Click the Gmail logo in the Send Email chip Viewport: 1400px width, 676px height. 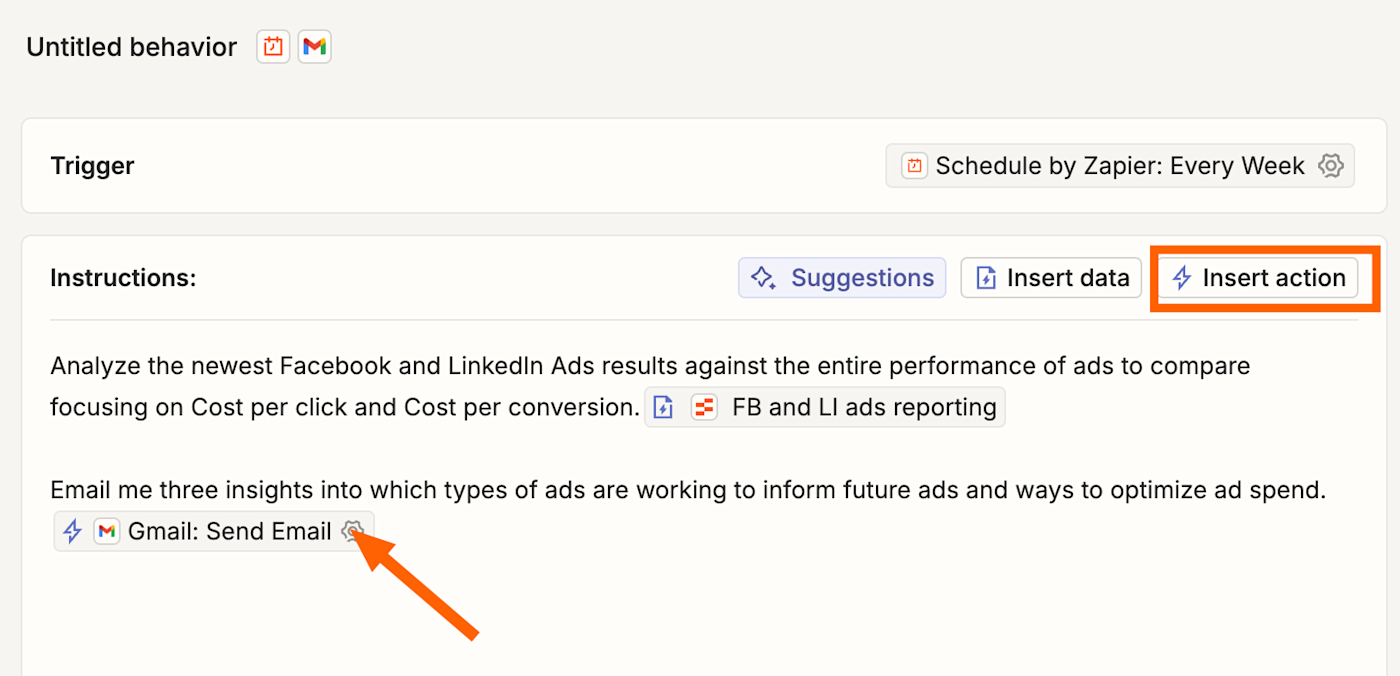pos(107,531)
